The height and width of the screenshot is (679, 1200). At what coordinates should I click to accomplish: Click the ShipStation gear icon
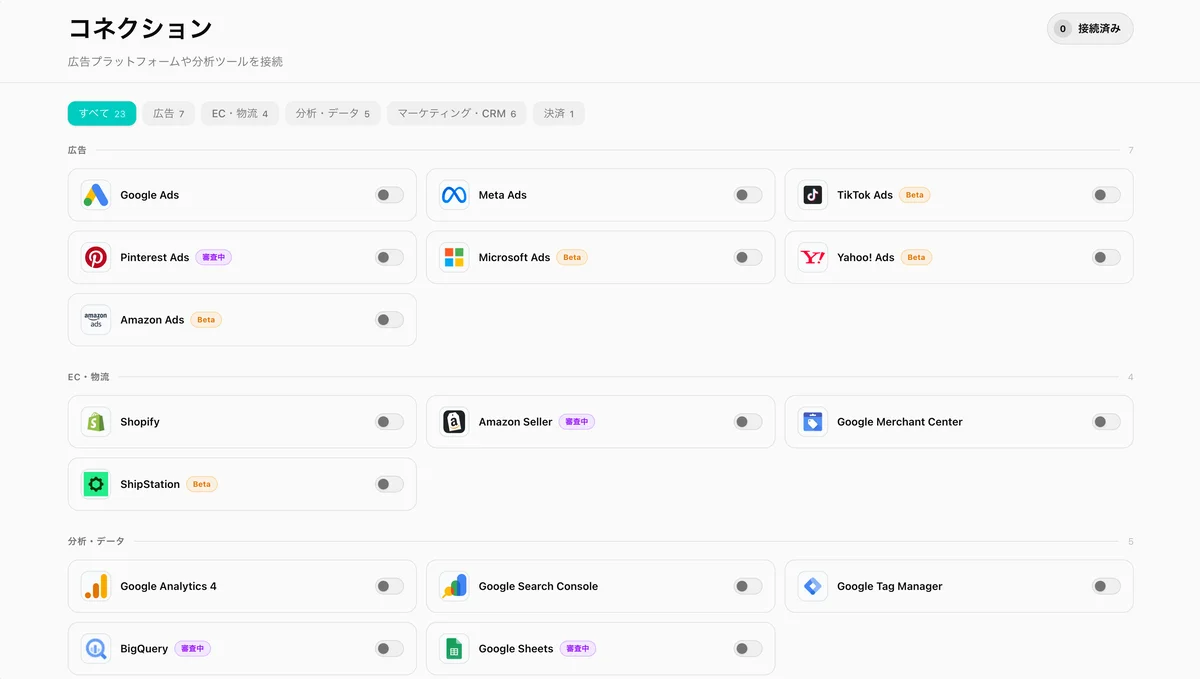pyautogui.click(x=95, y=484)
